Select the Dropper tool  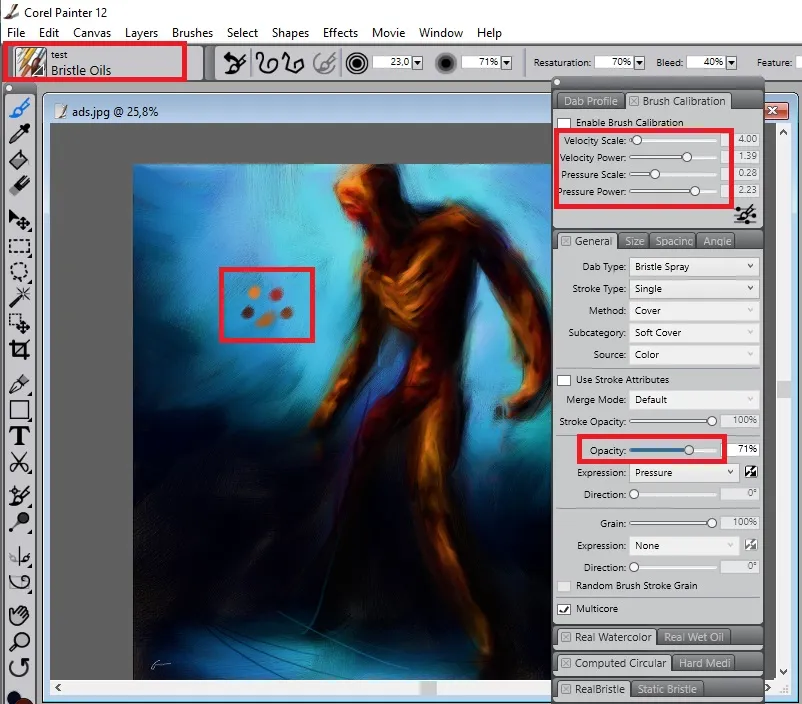click(x=19, y=134)
